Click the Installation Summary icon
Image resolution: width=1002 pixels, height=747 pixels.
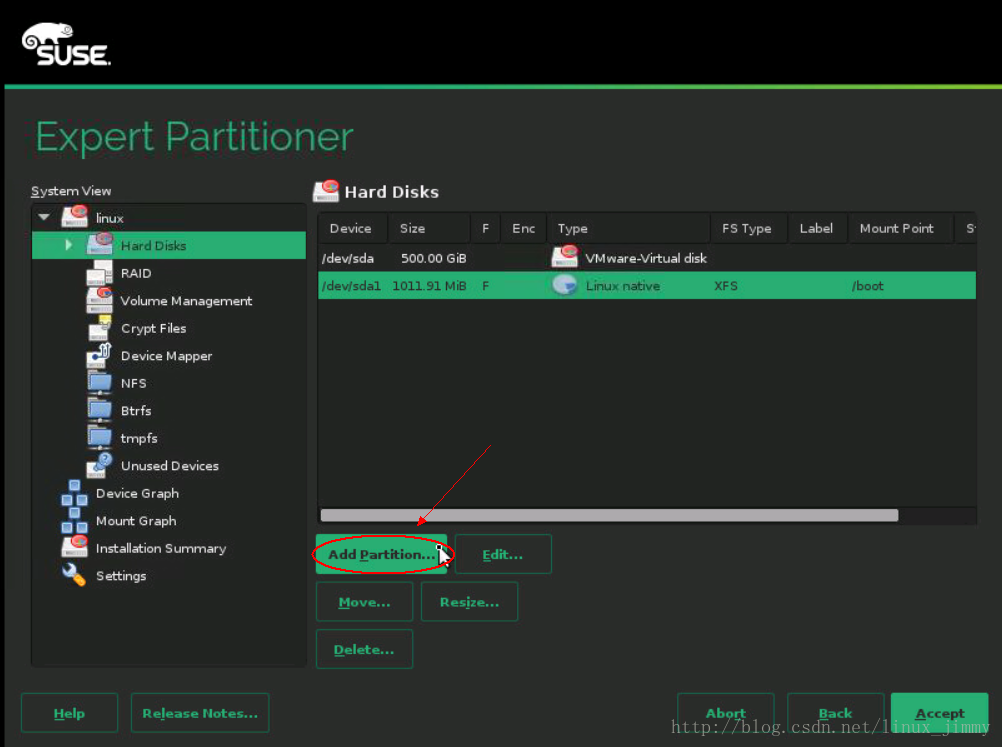[75, 548]
